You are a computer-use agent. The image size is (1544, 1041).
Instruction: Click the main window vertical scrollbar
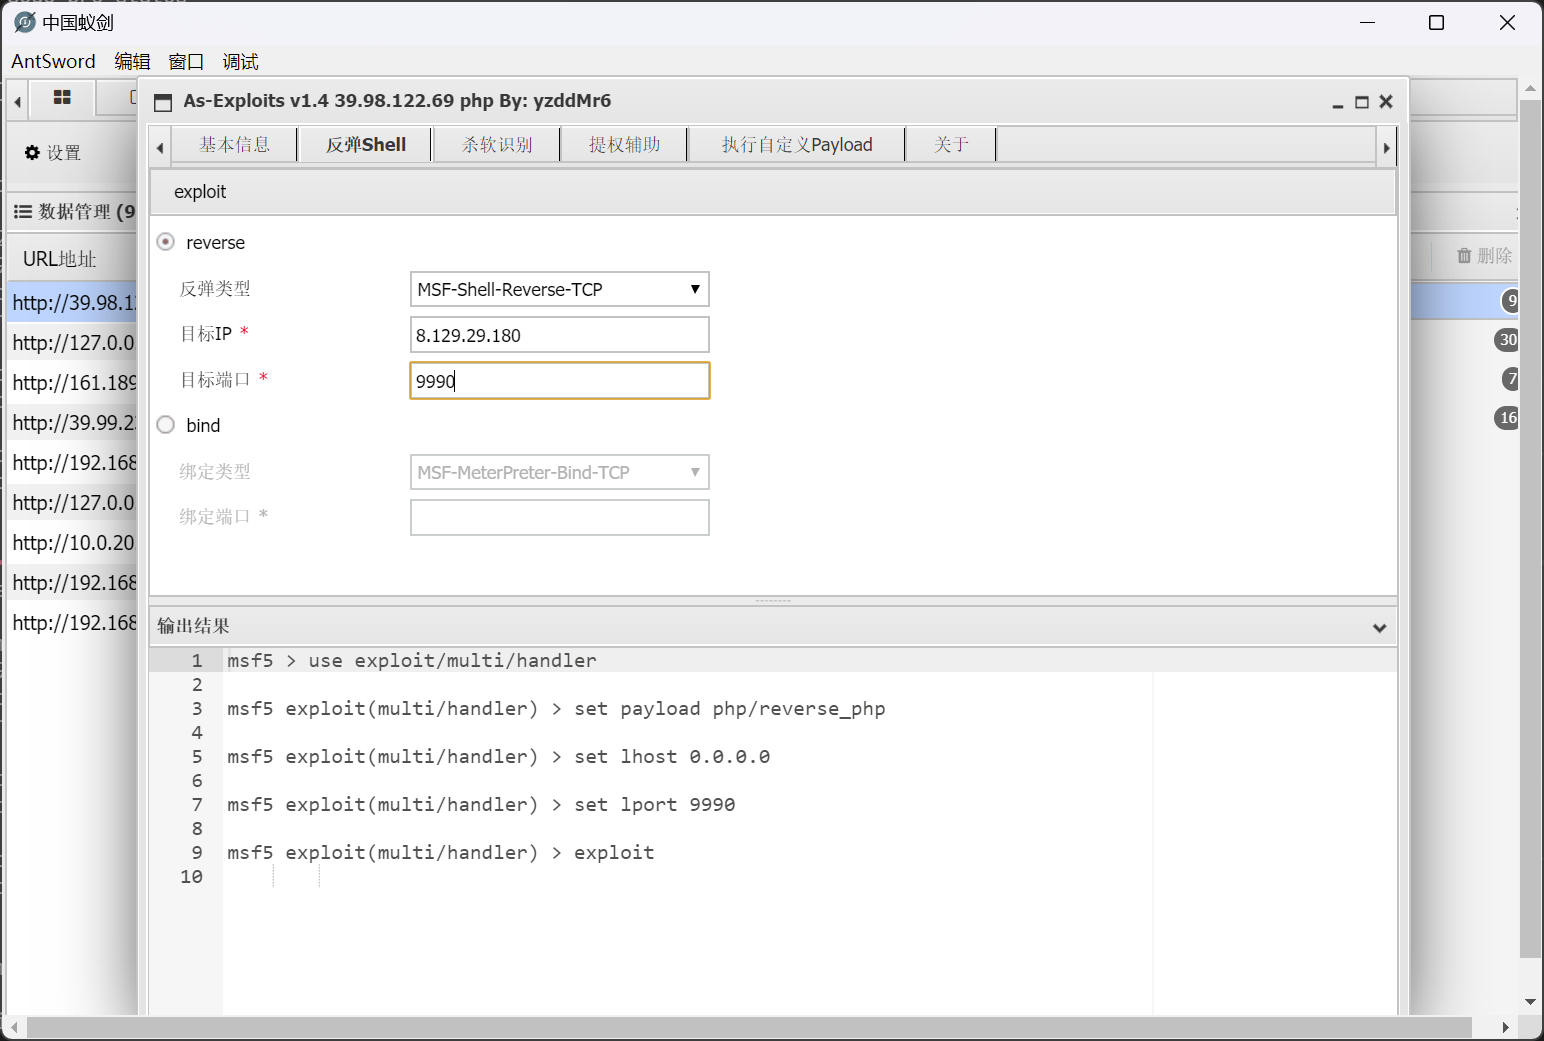click(1530, 528)
